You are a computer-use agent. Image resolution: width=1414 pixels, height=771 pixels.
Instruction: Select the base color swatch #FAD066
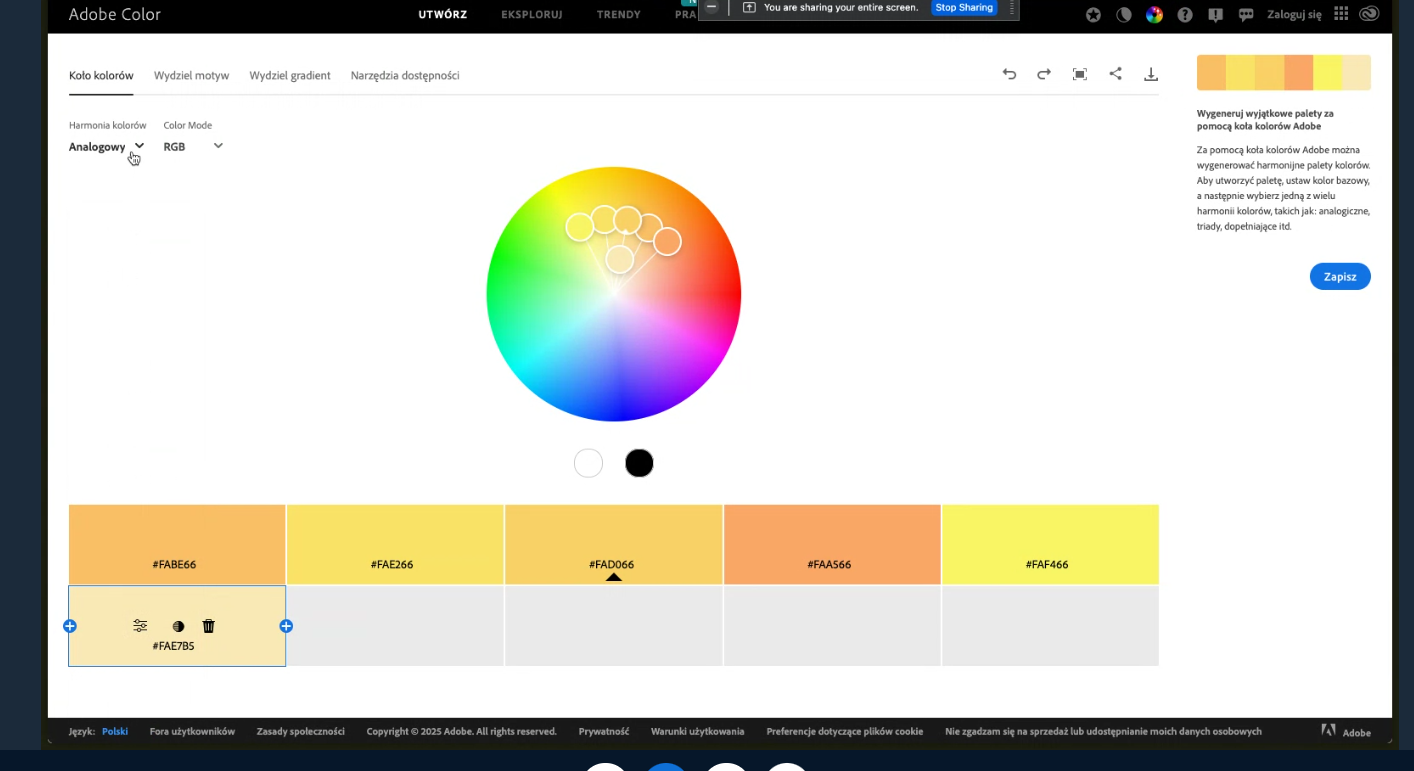(x=614, y=544)
